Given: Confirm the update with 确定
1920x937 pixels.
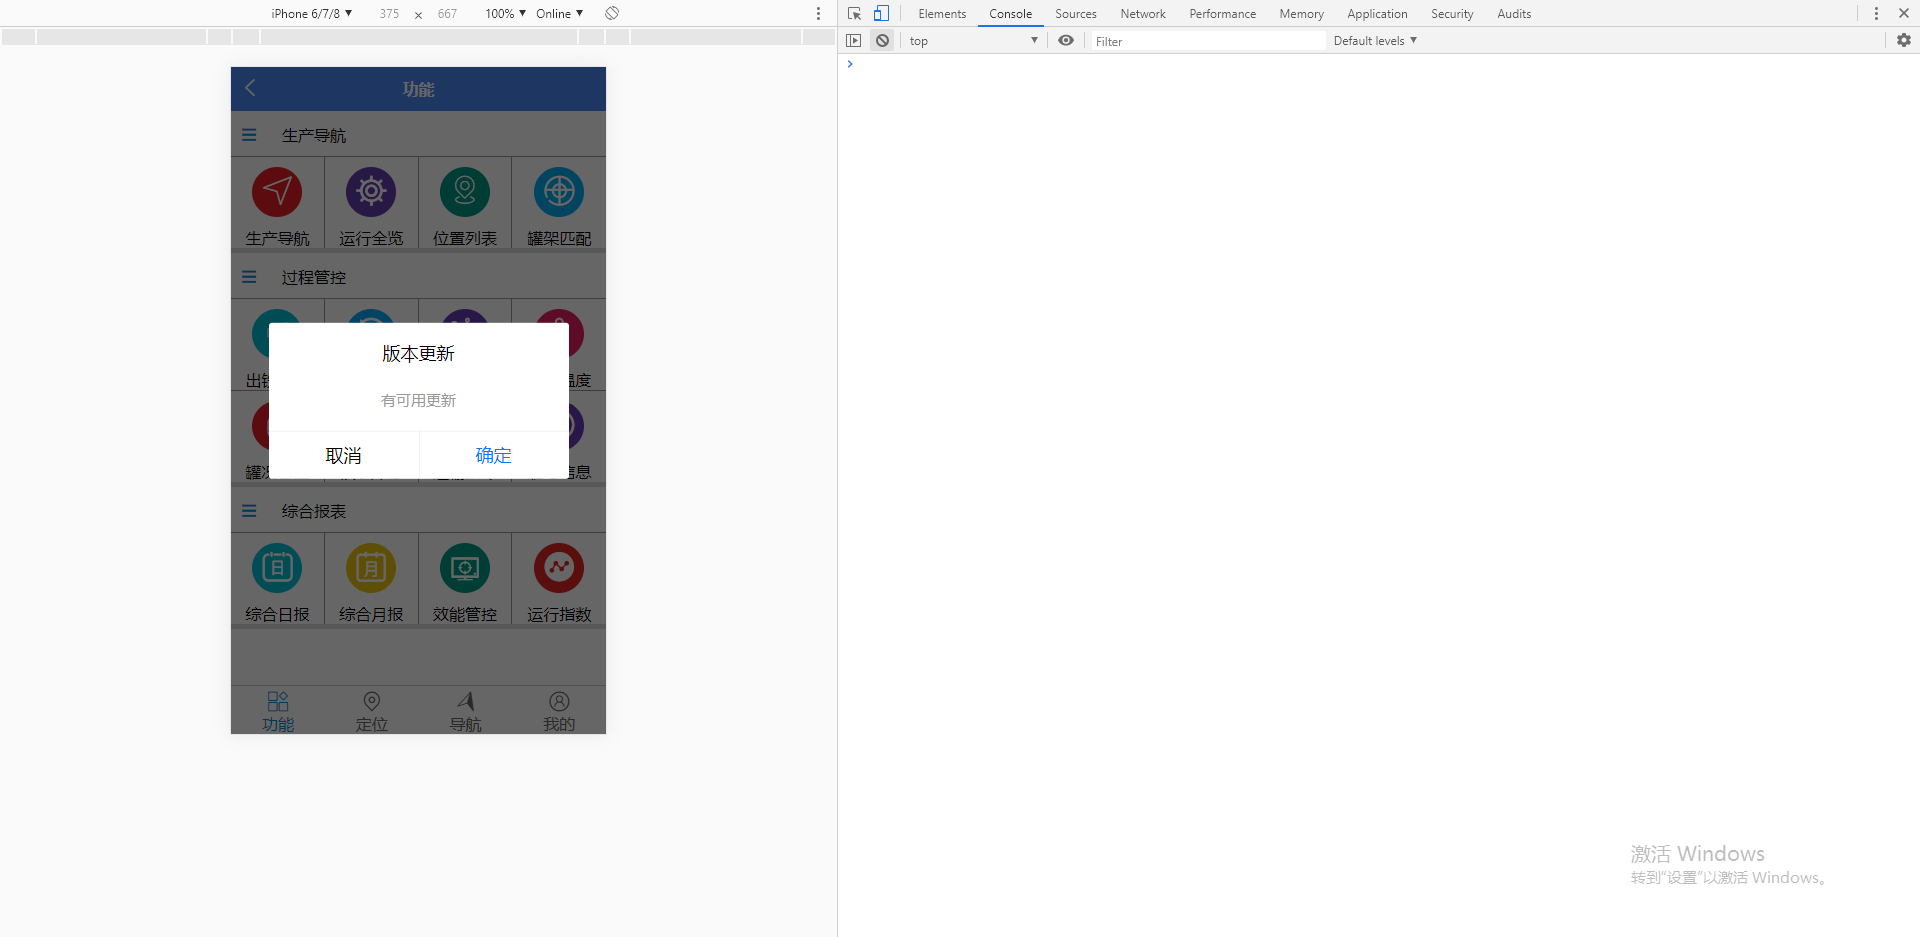Looking at the screenshot, I should pyautogui.click(x=494, y=455).
